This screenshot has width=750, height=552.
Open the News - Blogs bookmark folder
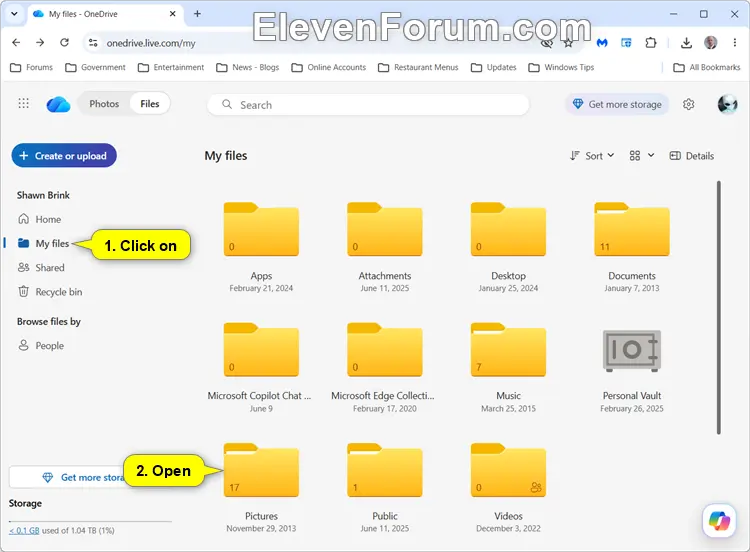pyautogui.click(x=248, y=67)
